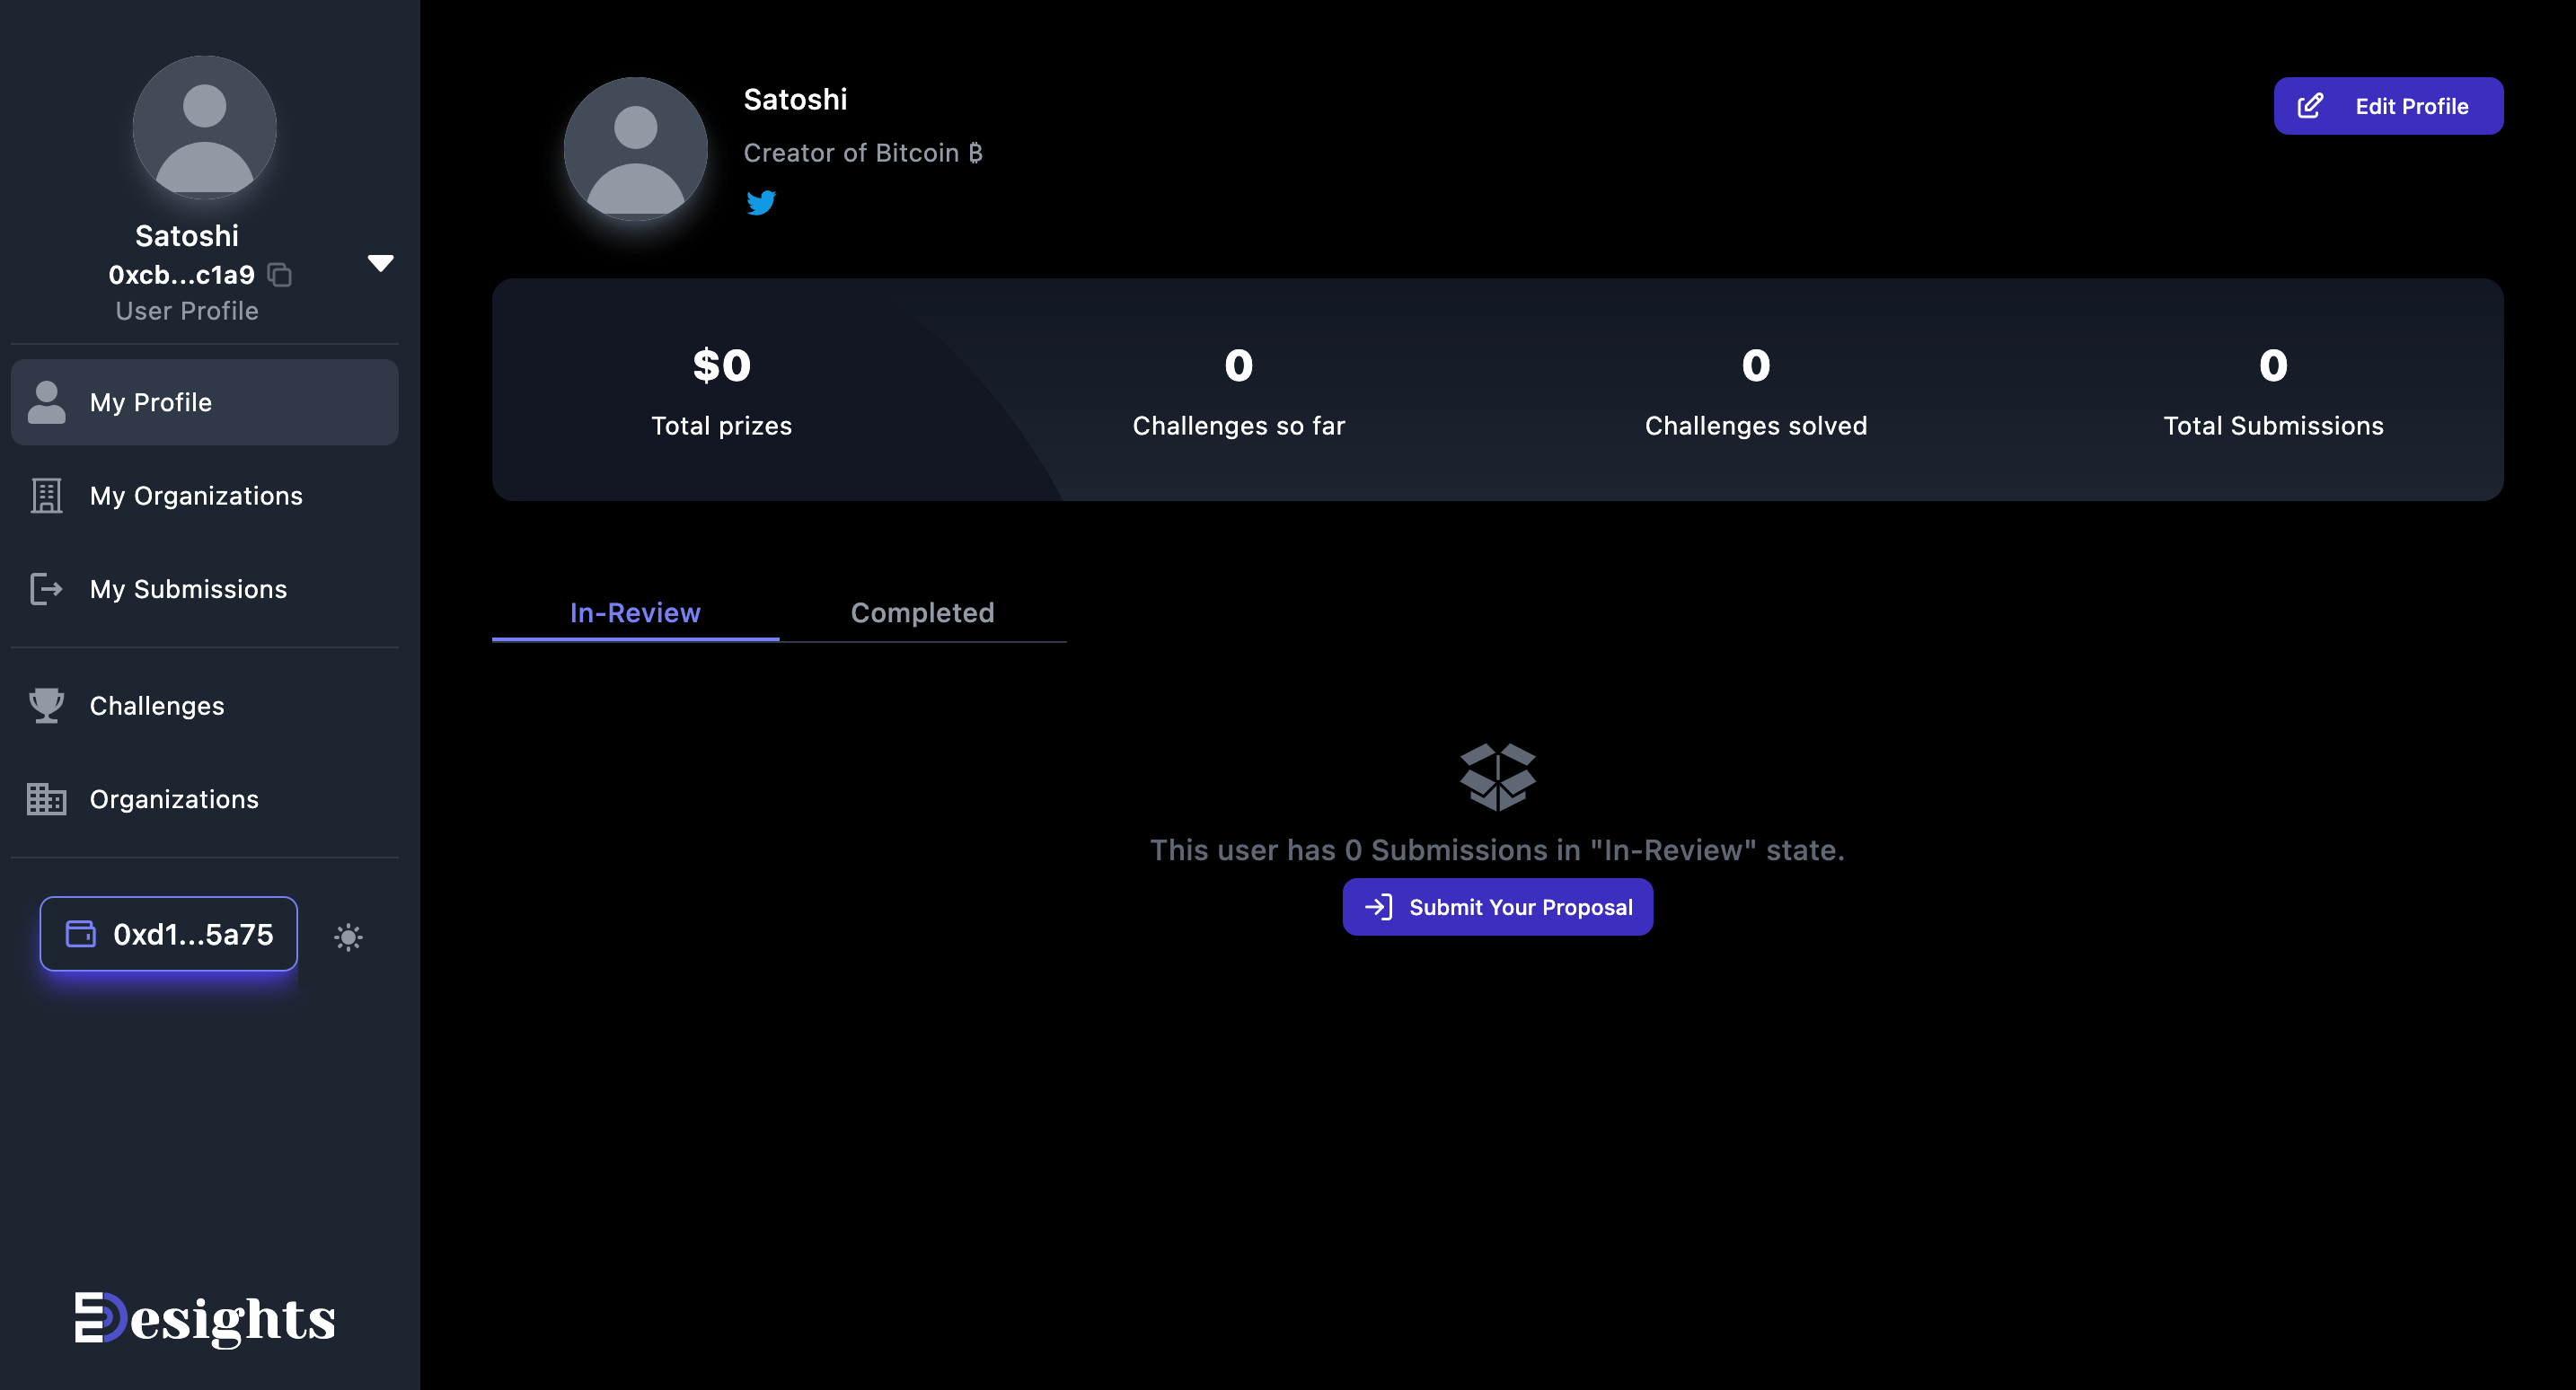The height and width of the screenshot is (1390, 2576).
Task: Copy the wallet address 0xcb...c1a9
Action: [280, 274]
